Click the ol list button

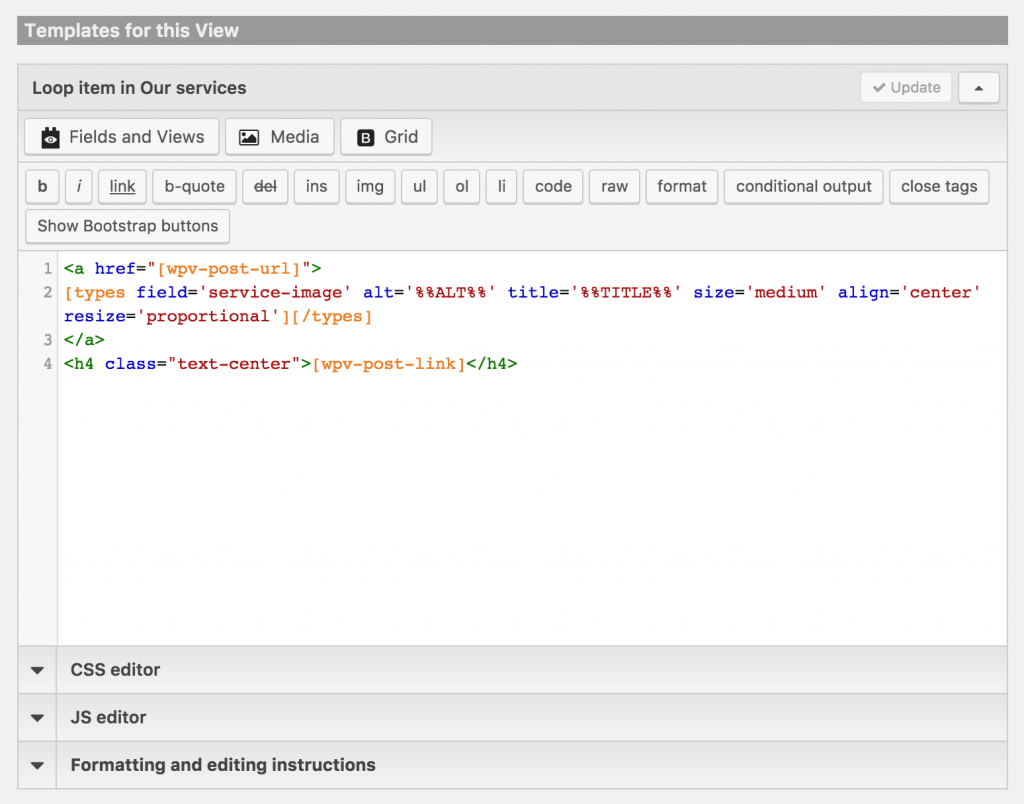click(x=462, y=187)
